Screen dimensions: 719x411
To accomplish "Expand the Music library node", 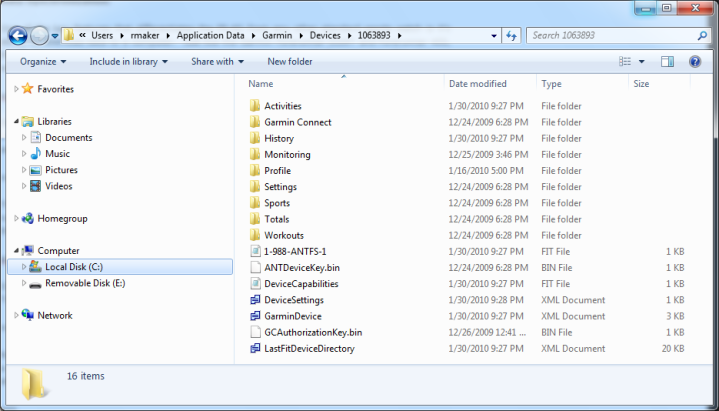I will 24,154.
